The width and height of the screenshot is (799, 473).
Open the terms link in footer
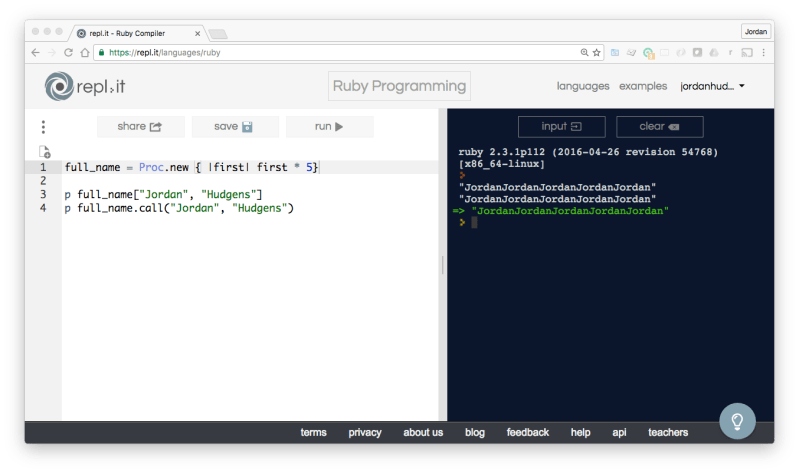point(313,432)
